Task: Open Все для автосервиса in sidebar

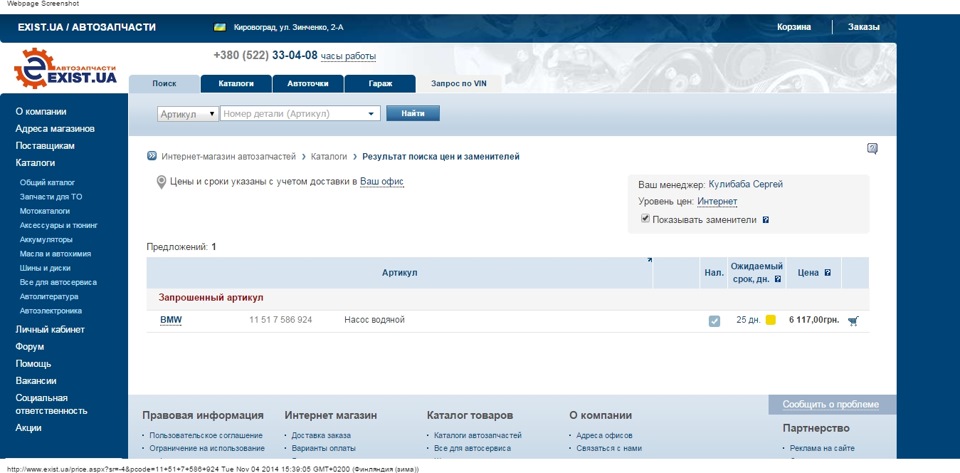Action: point(58,282)
